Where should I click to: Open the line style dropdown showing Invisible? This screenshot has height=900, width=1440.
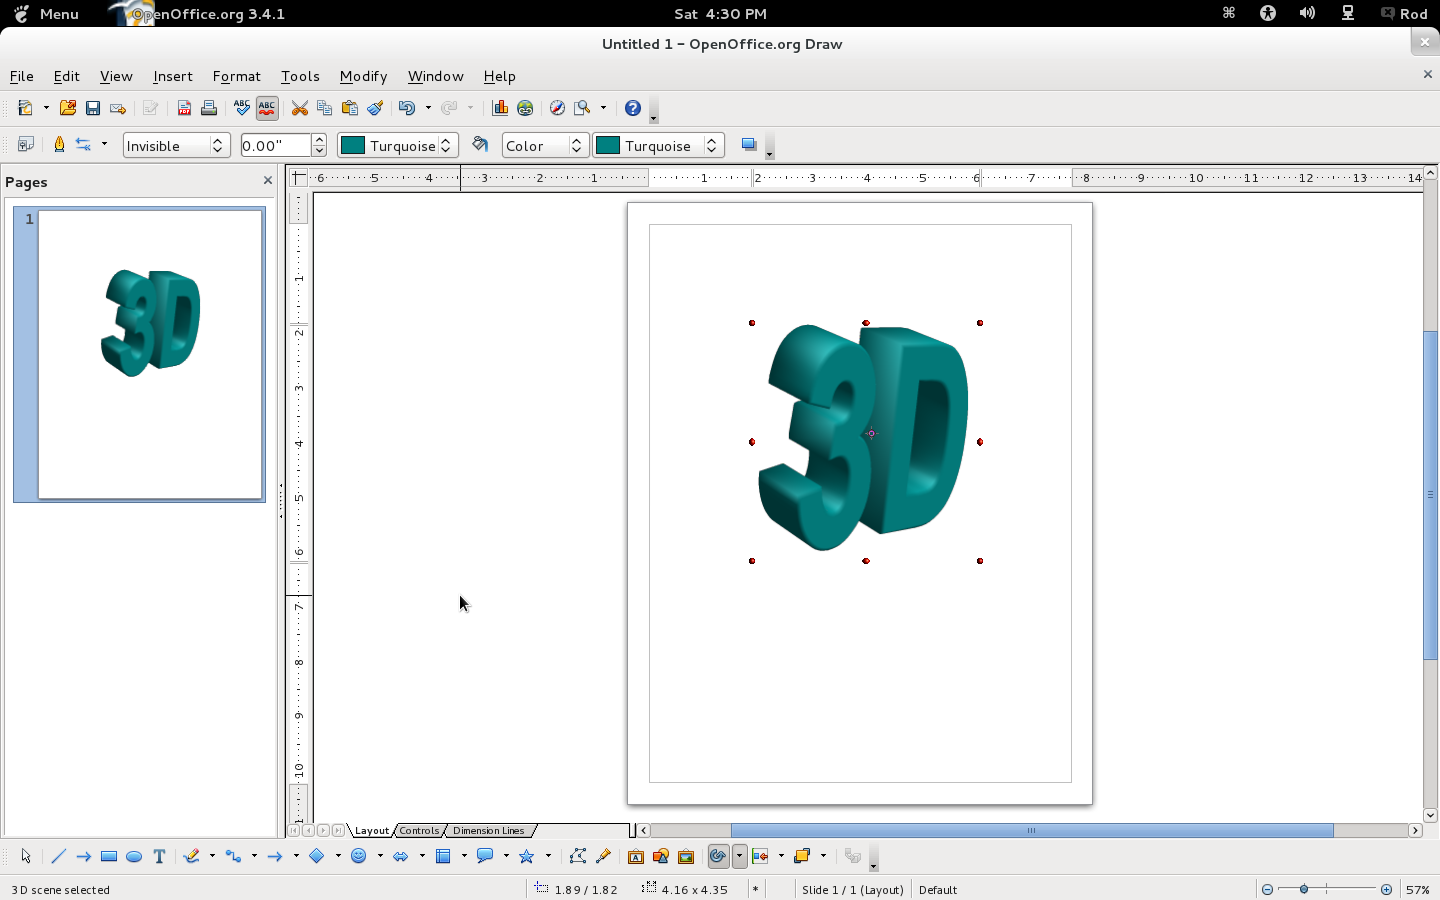coord(217,146)
